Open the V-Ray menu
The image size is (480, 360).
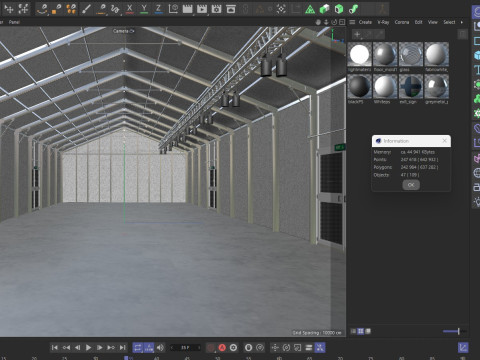coord(383,22)
